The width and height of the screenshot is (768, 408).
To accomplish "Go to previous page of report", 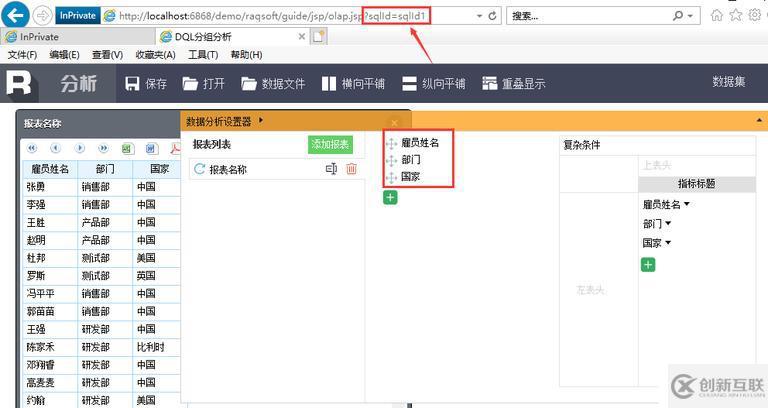I will click(55, 148).
